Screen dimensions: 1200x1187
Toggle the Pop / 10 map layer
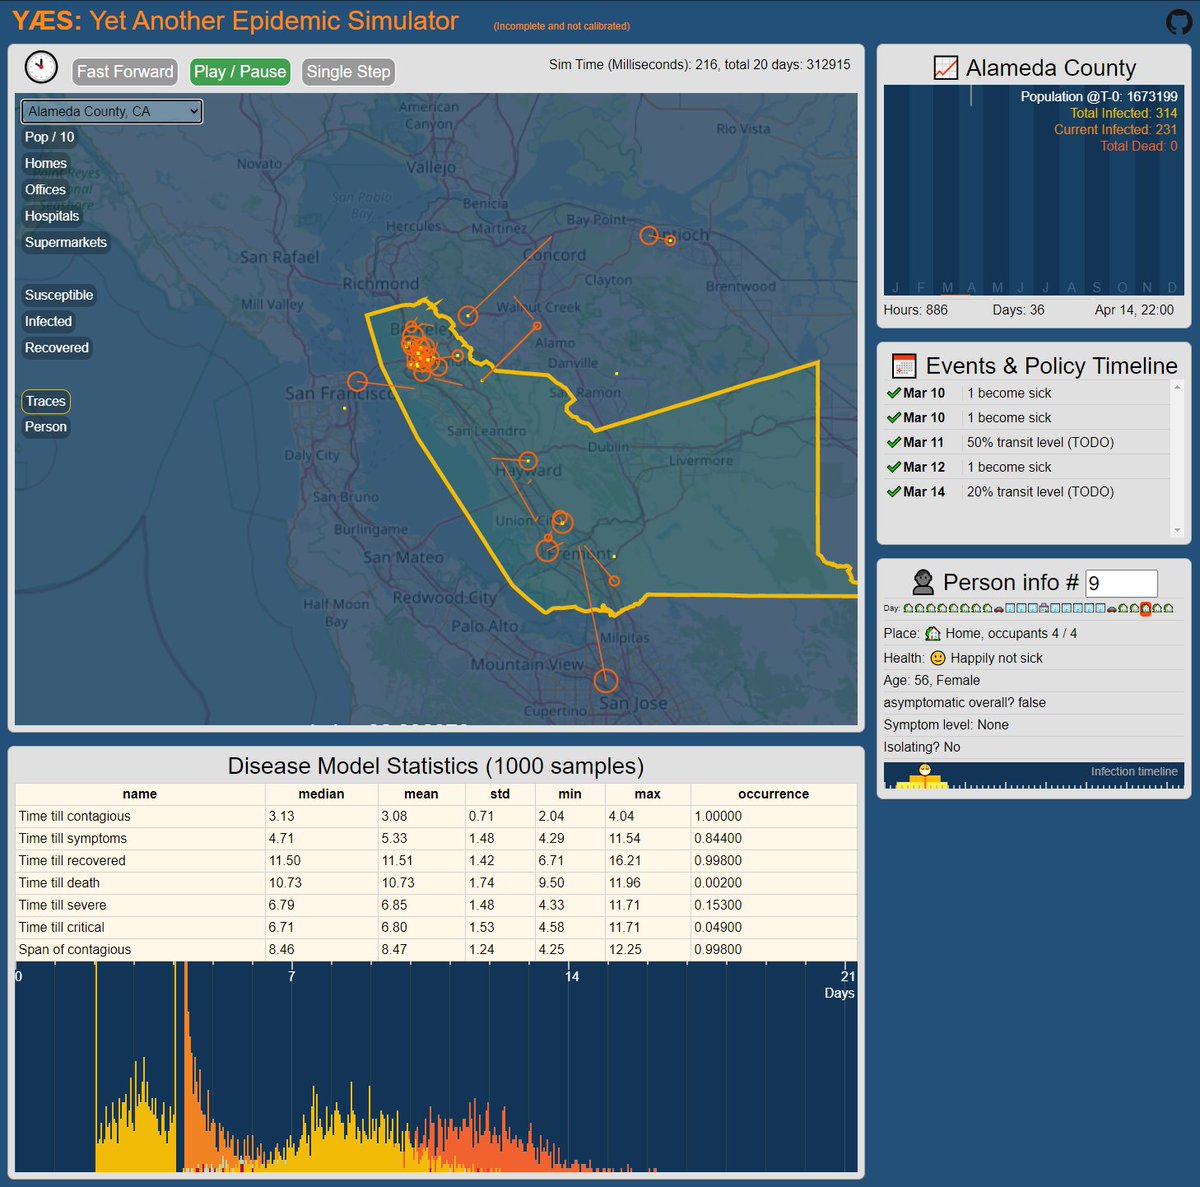[x=50, y=137]
